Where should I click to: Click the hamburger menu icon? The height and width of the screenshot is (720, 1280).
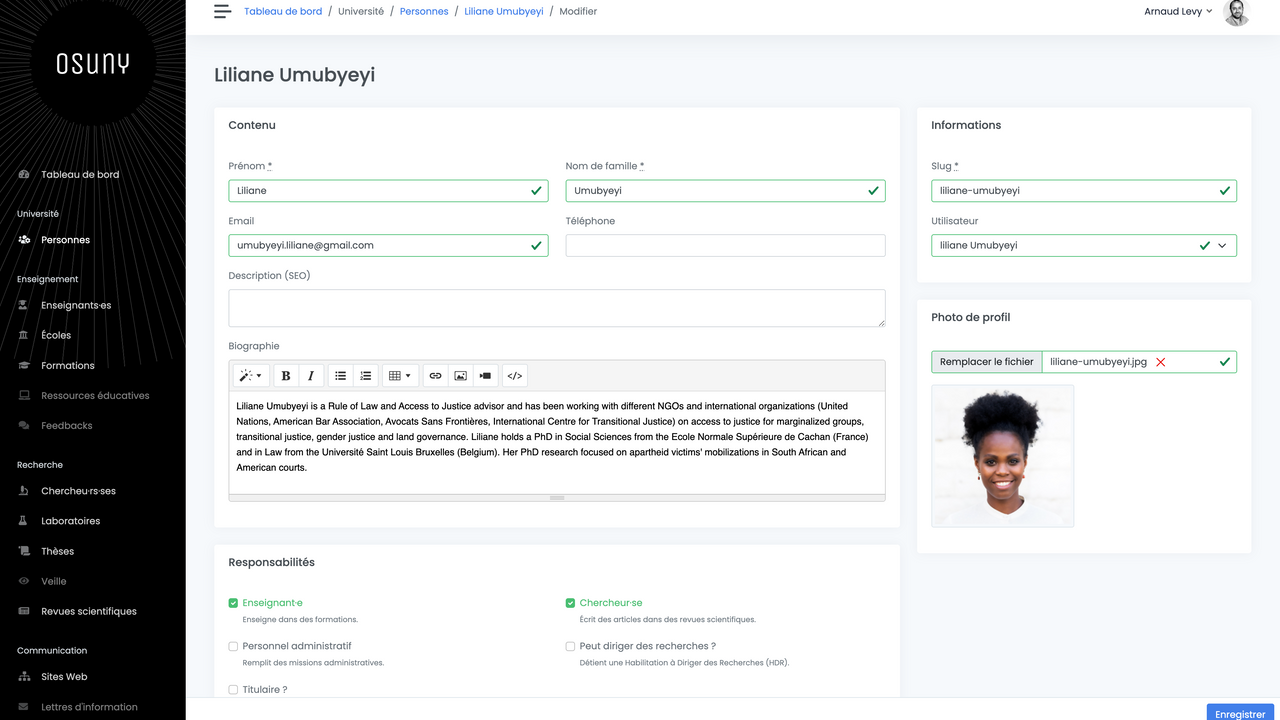[x=222, y=12]
